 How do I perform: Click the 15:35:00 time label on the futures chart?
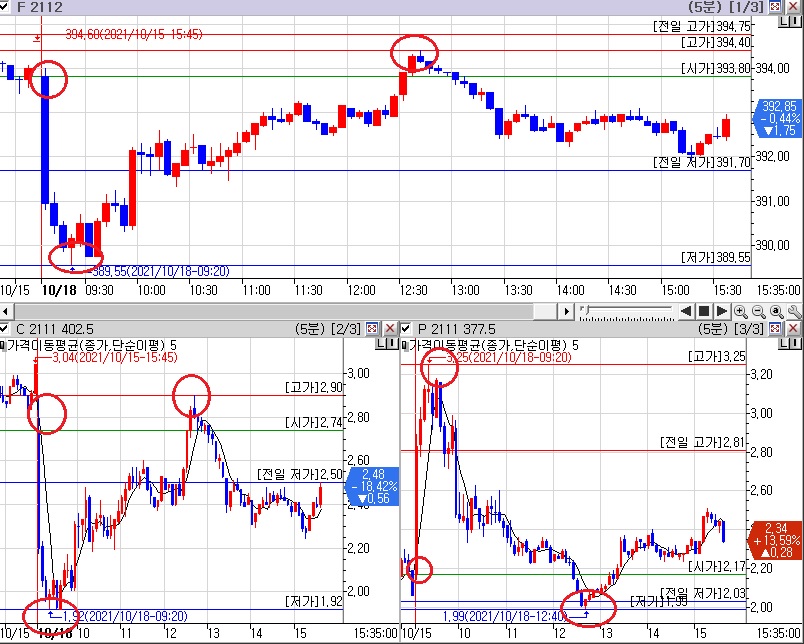778,291
